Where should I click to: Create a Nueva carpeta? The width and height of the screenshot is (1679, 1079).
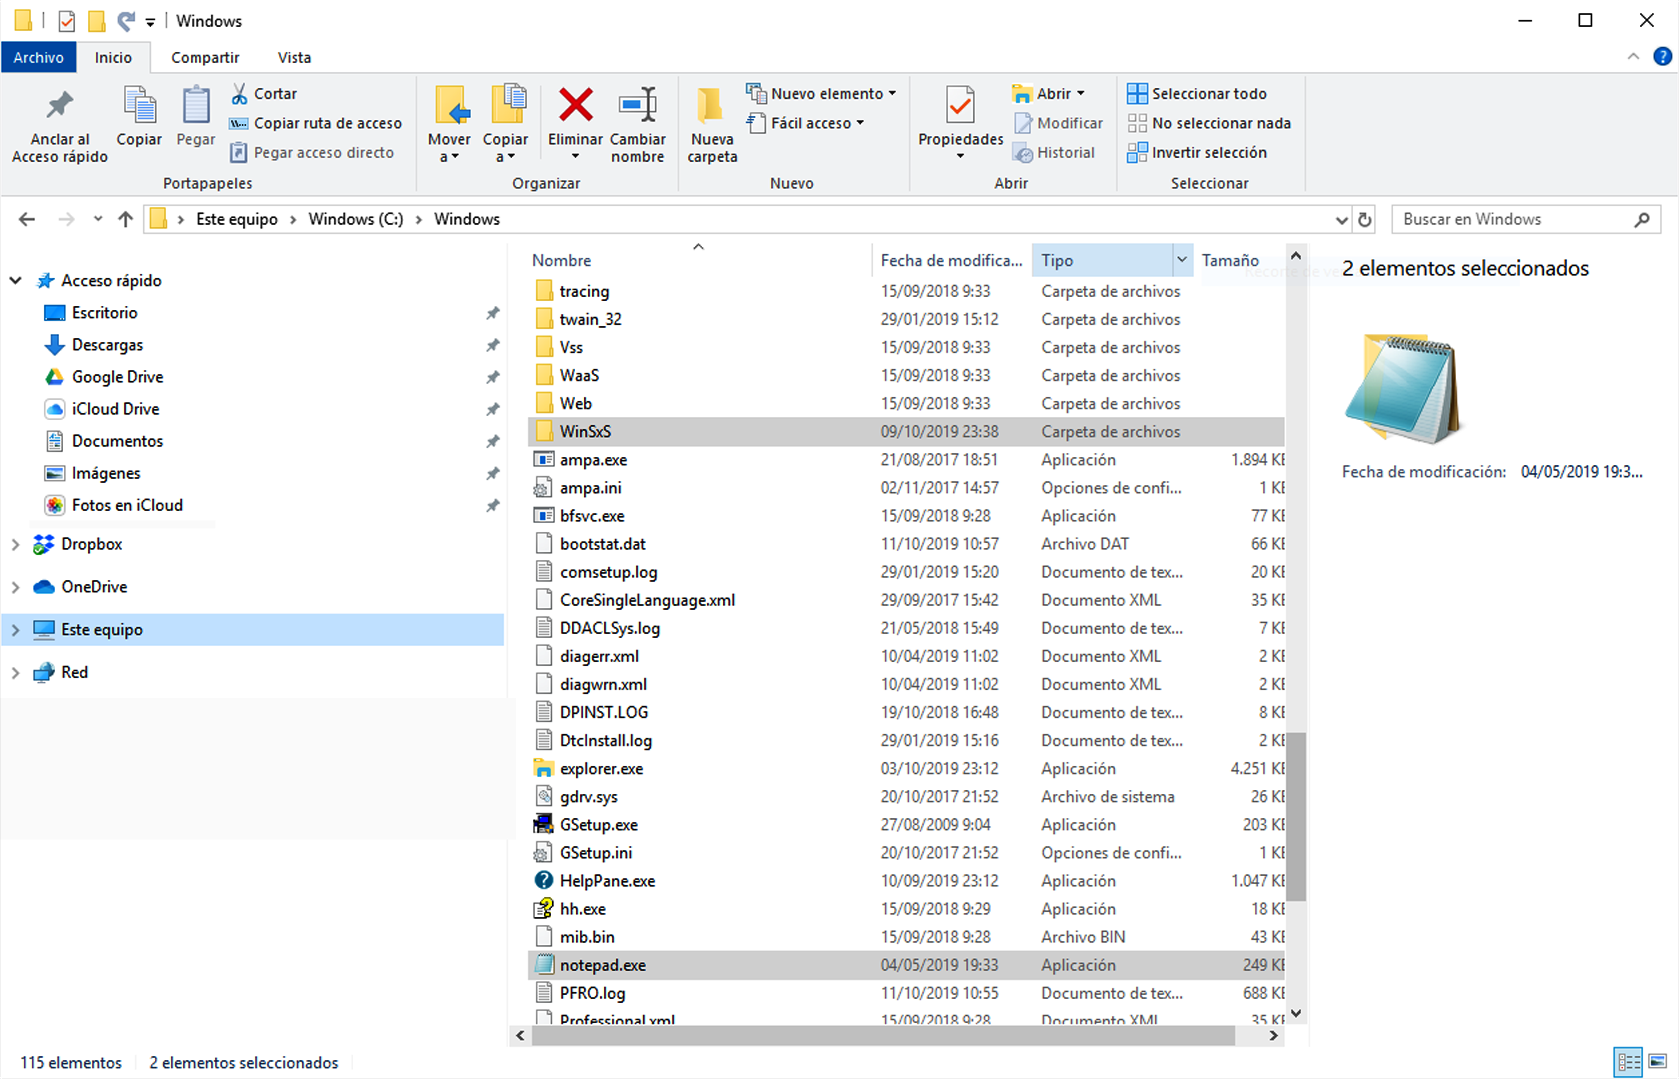[x=712, y=125]
